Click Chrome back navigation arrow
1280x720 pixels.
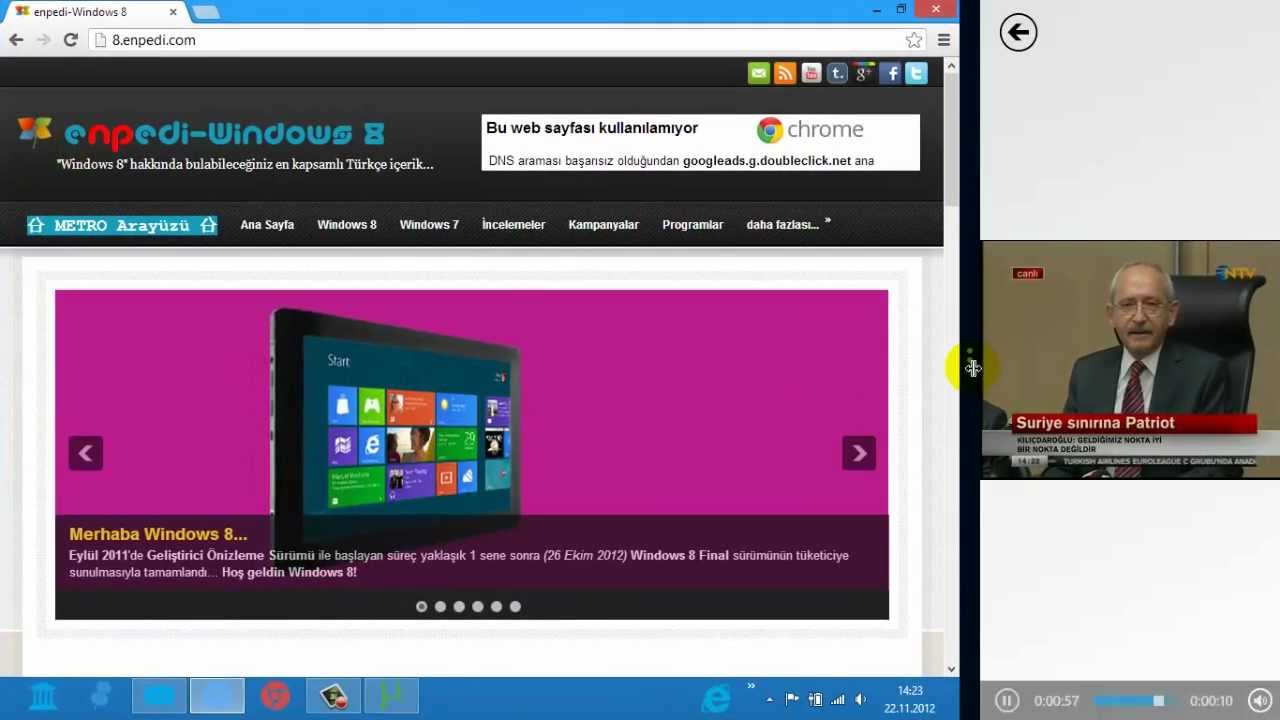point(16,40)
